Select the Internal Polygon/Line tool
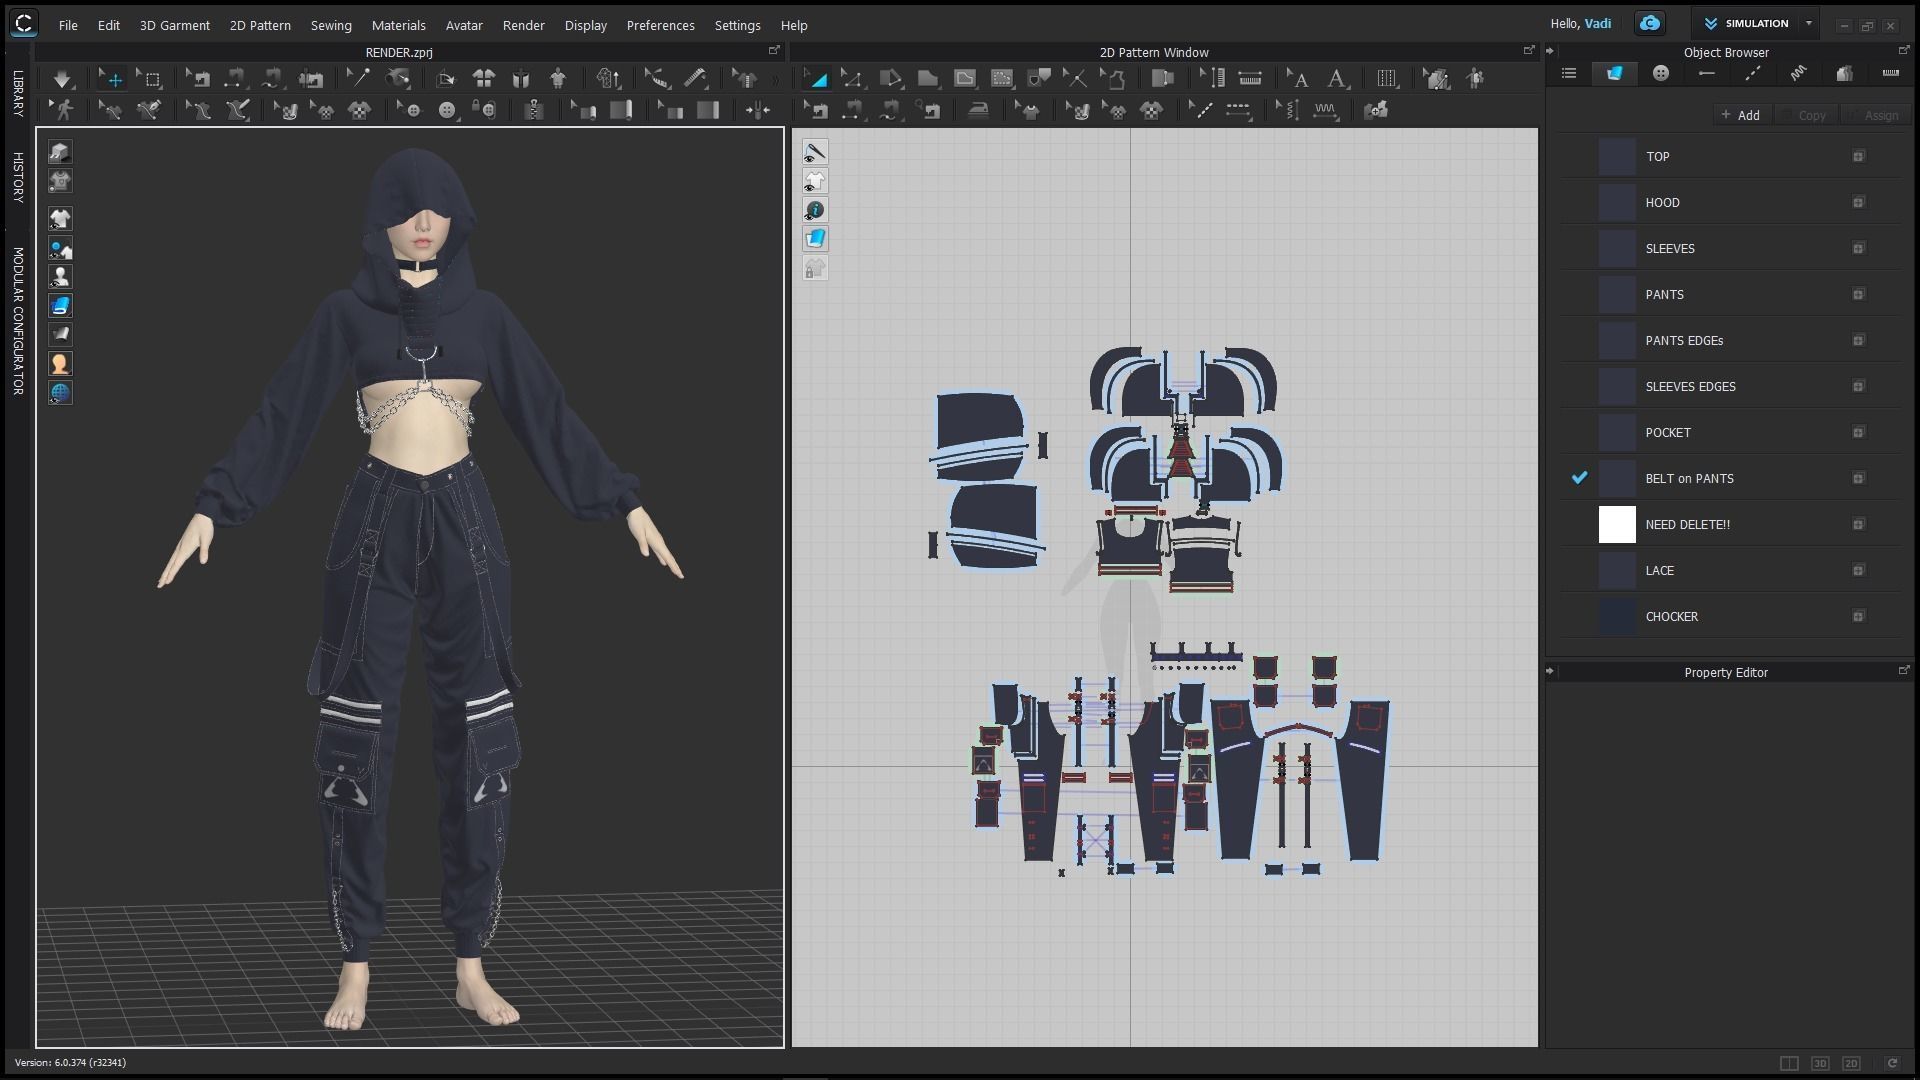 (x=964, y=78)
